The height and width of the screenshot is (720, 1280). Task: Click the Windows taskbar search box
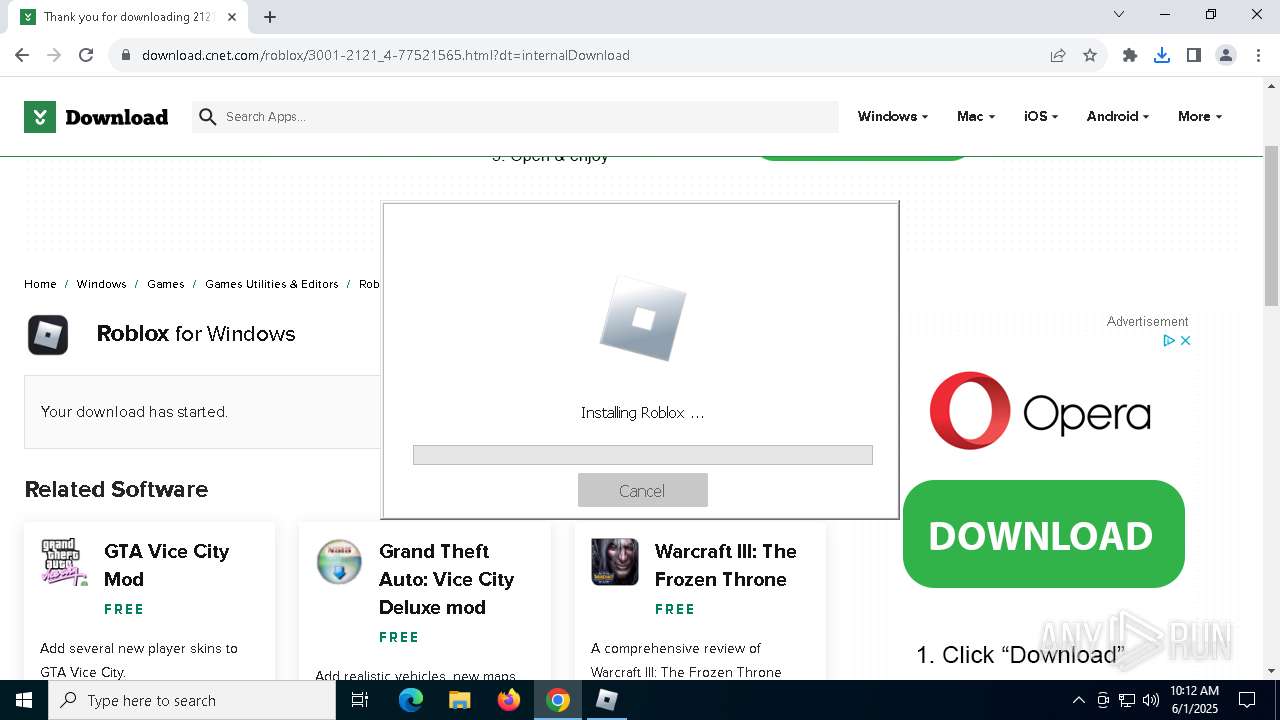(x=192, y=700)
